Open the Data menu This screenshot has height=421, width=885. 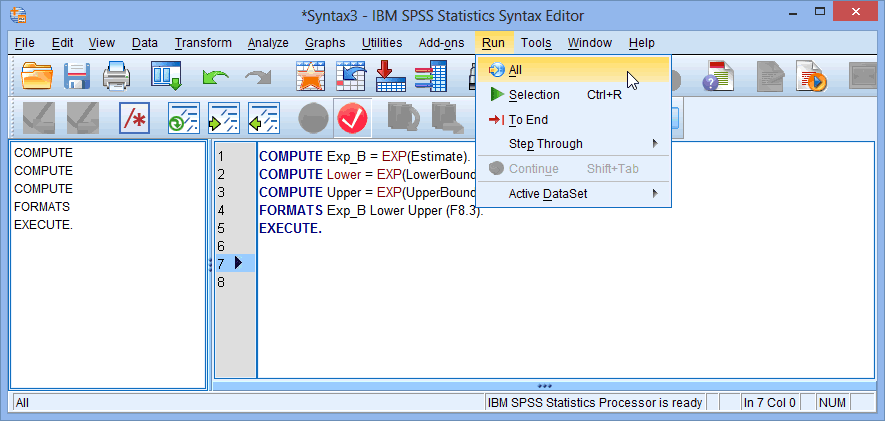point(145,43)
